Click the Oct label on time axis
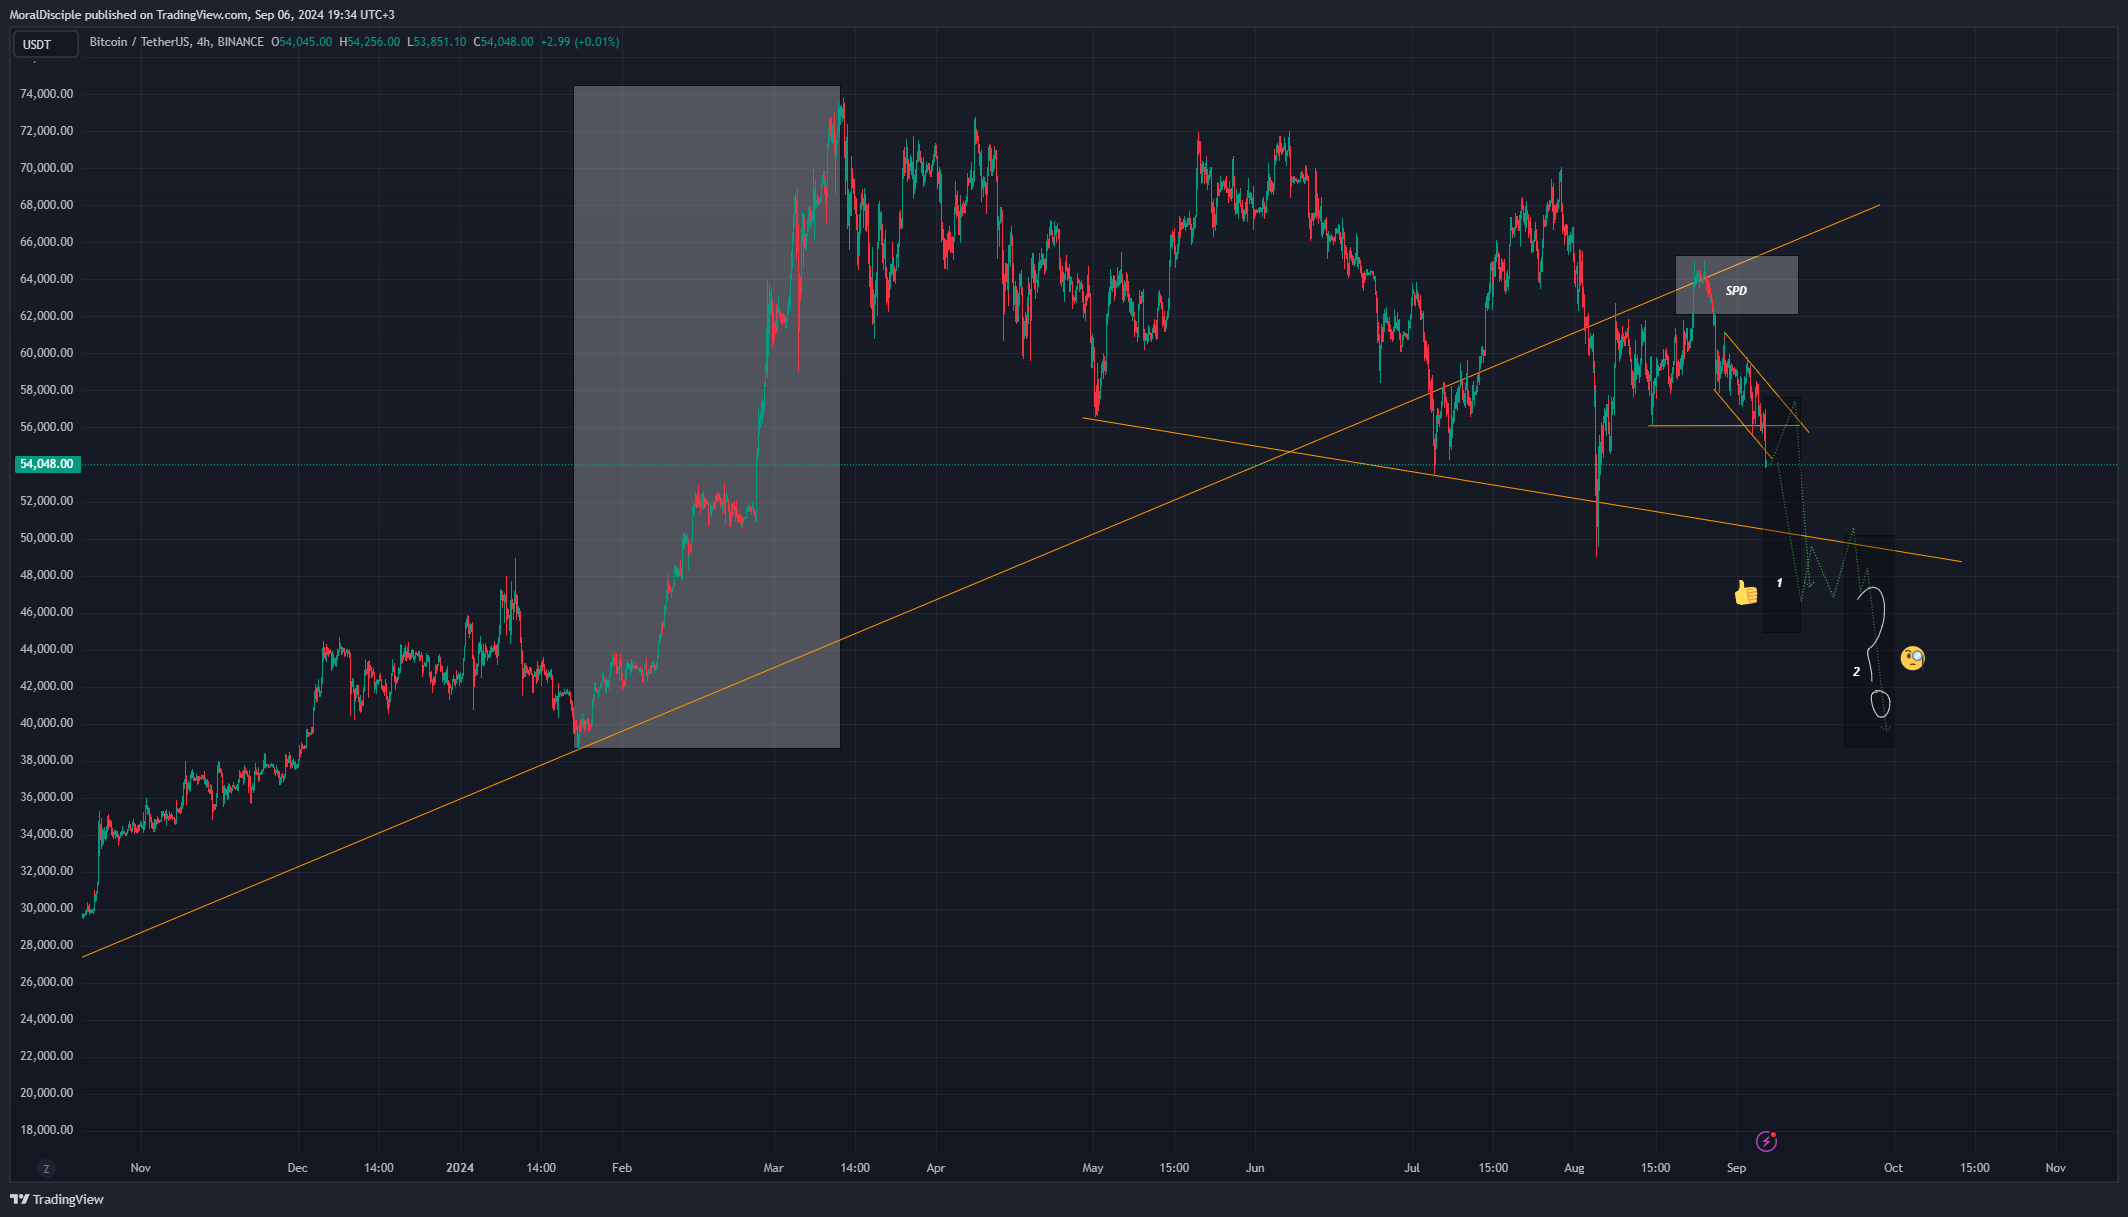This screenshot has height=1217, width=2128. pos(1893,1168)
